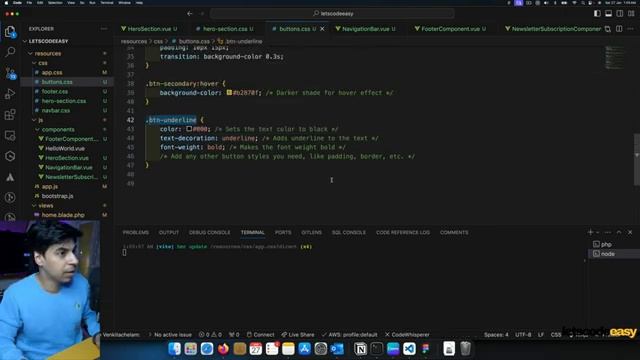Screen dimensions: 640x360
Task: Add a new terminal with plus icon
Action: point(590,232)
